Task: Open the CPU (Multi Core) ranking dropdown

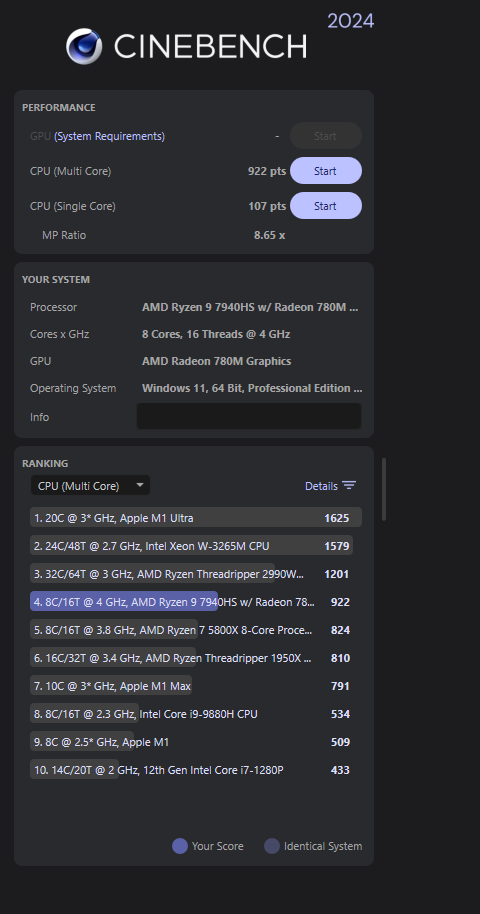Action: click(x=90, y=486)
